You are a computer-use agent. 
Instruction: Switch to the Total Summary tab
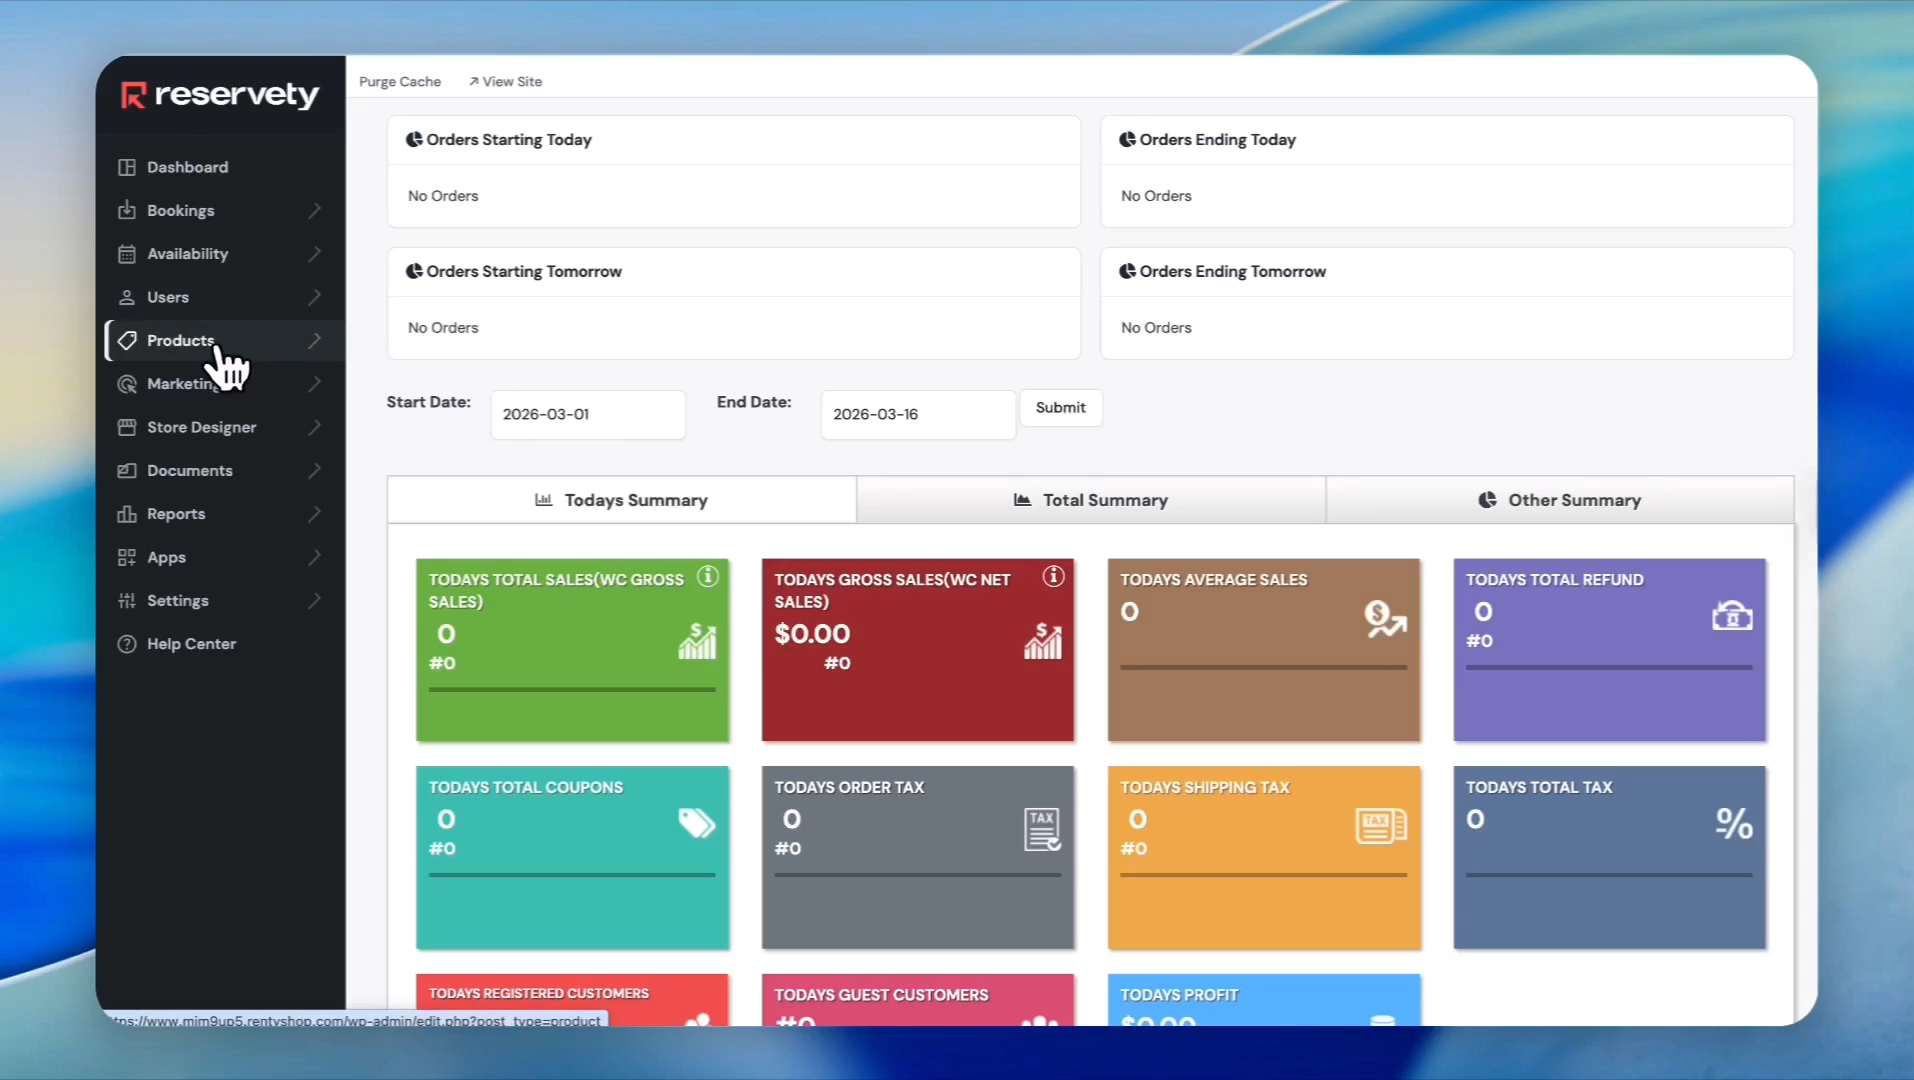tap(1091, 500)
